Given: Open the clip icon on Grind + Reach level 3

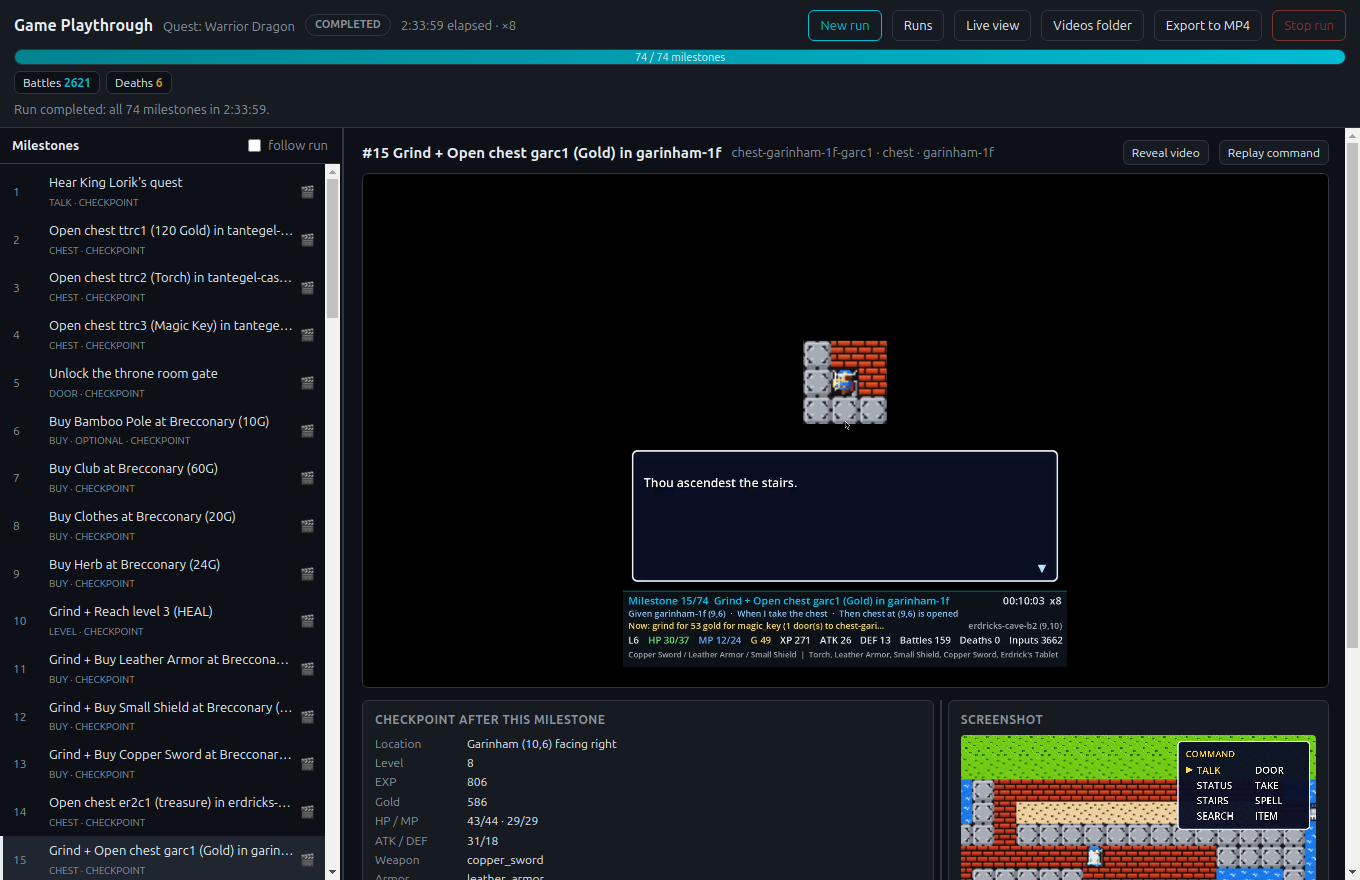Looking at the screenshot, I should pos(308,621).
